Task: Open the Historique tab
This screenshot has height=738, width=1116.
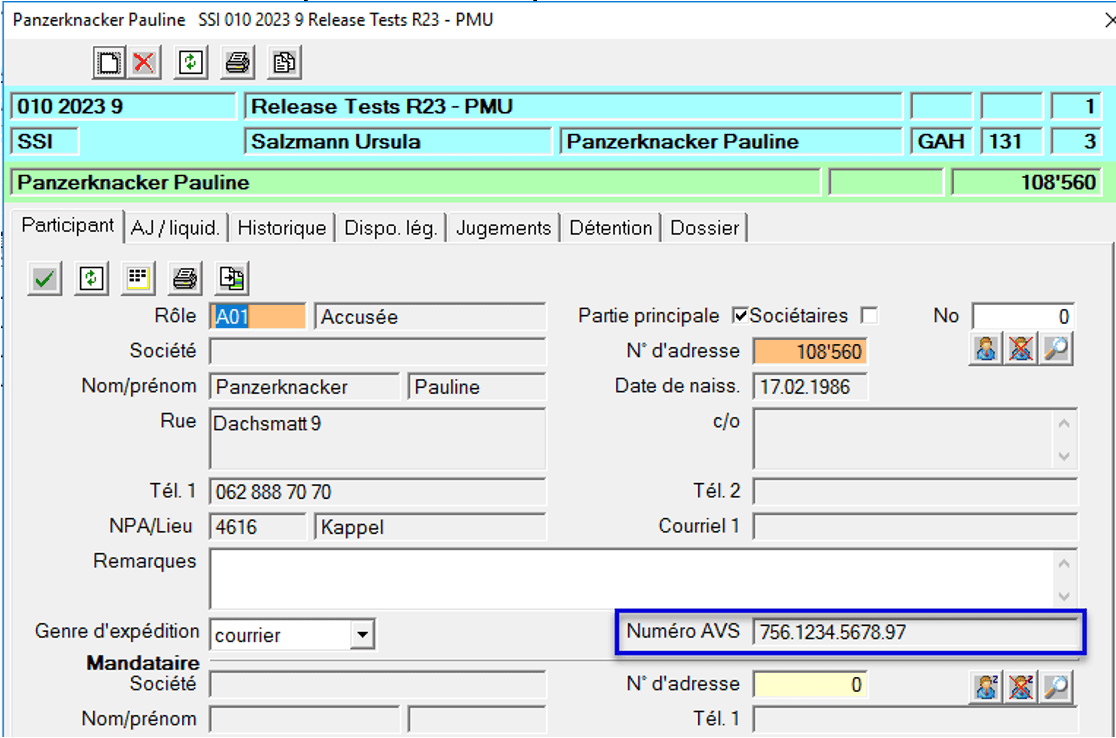Action: 282,228
